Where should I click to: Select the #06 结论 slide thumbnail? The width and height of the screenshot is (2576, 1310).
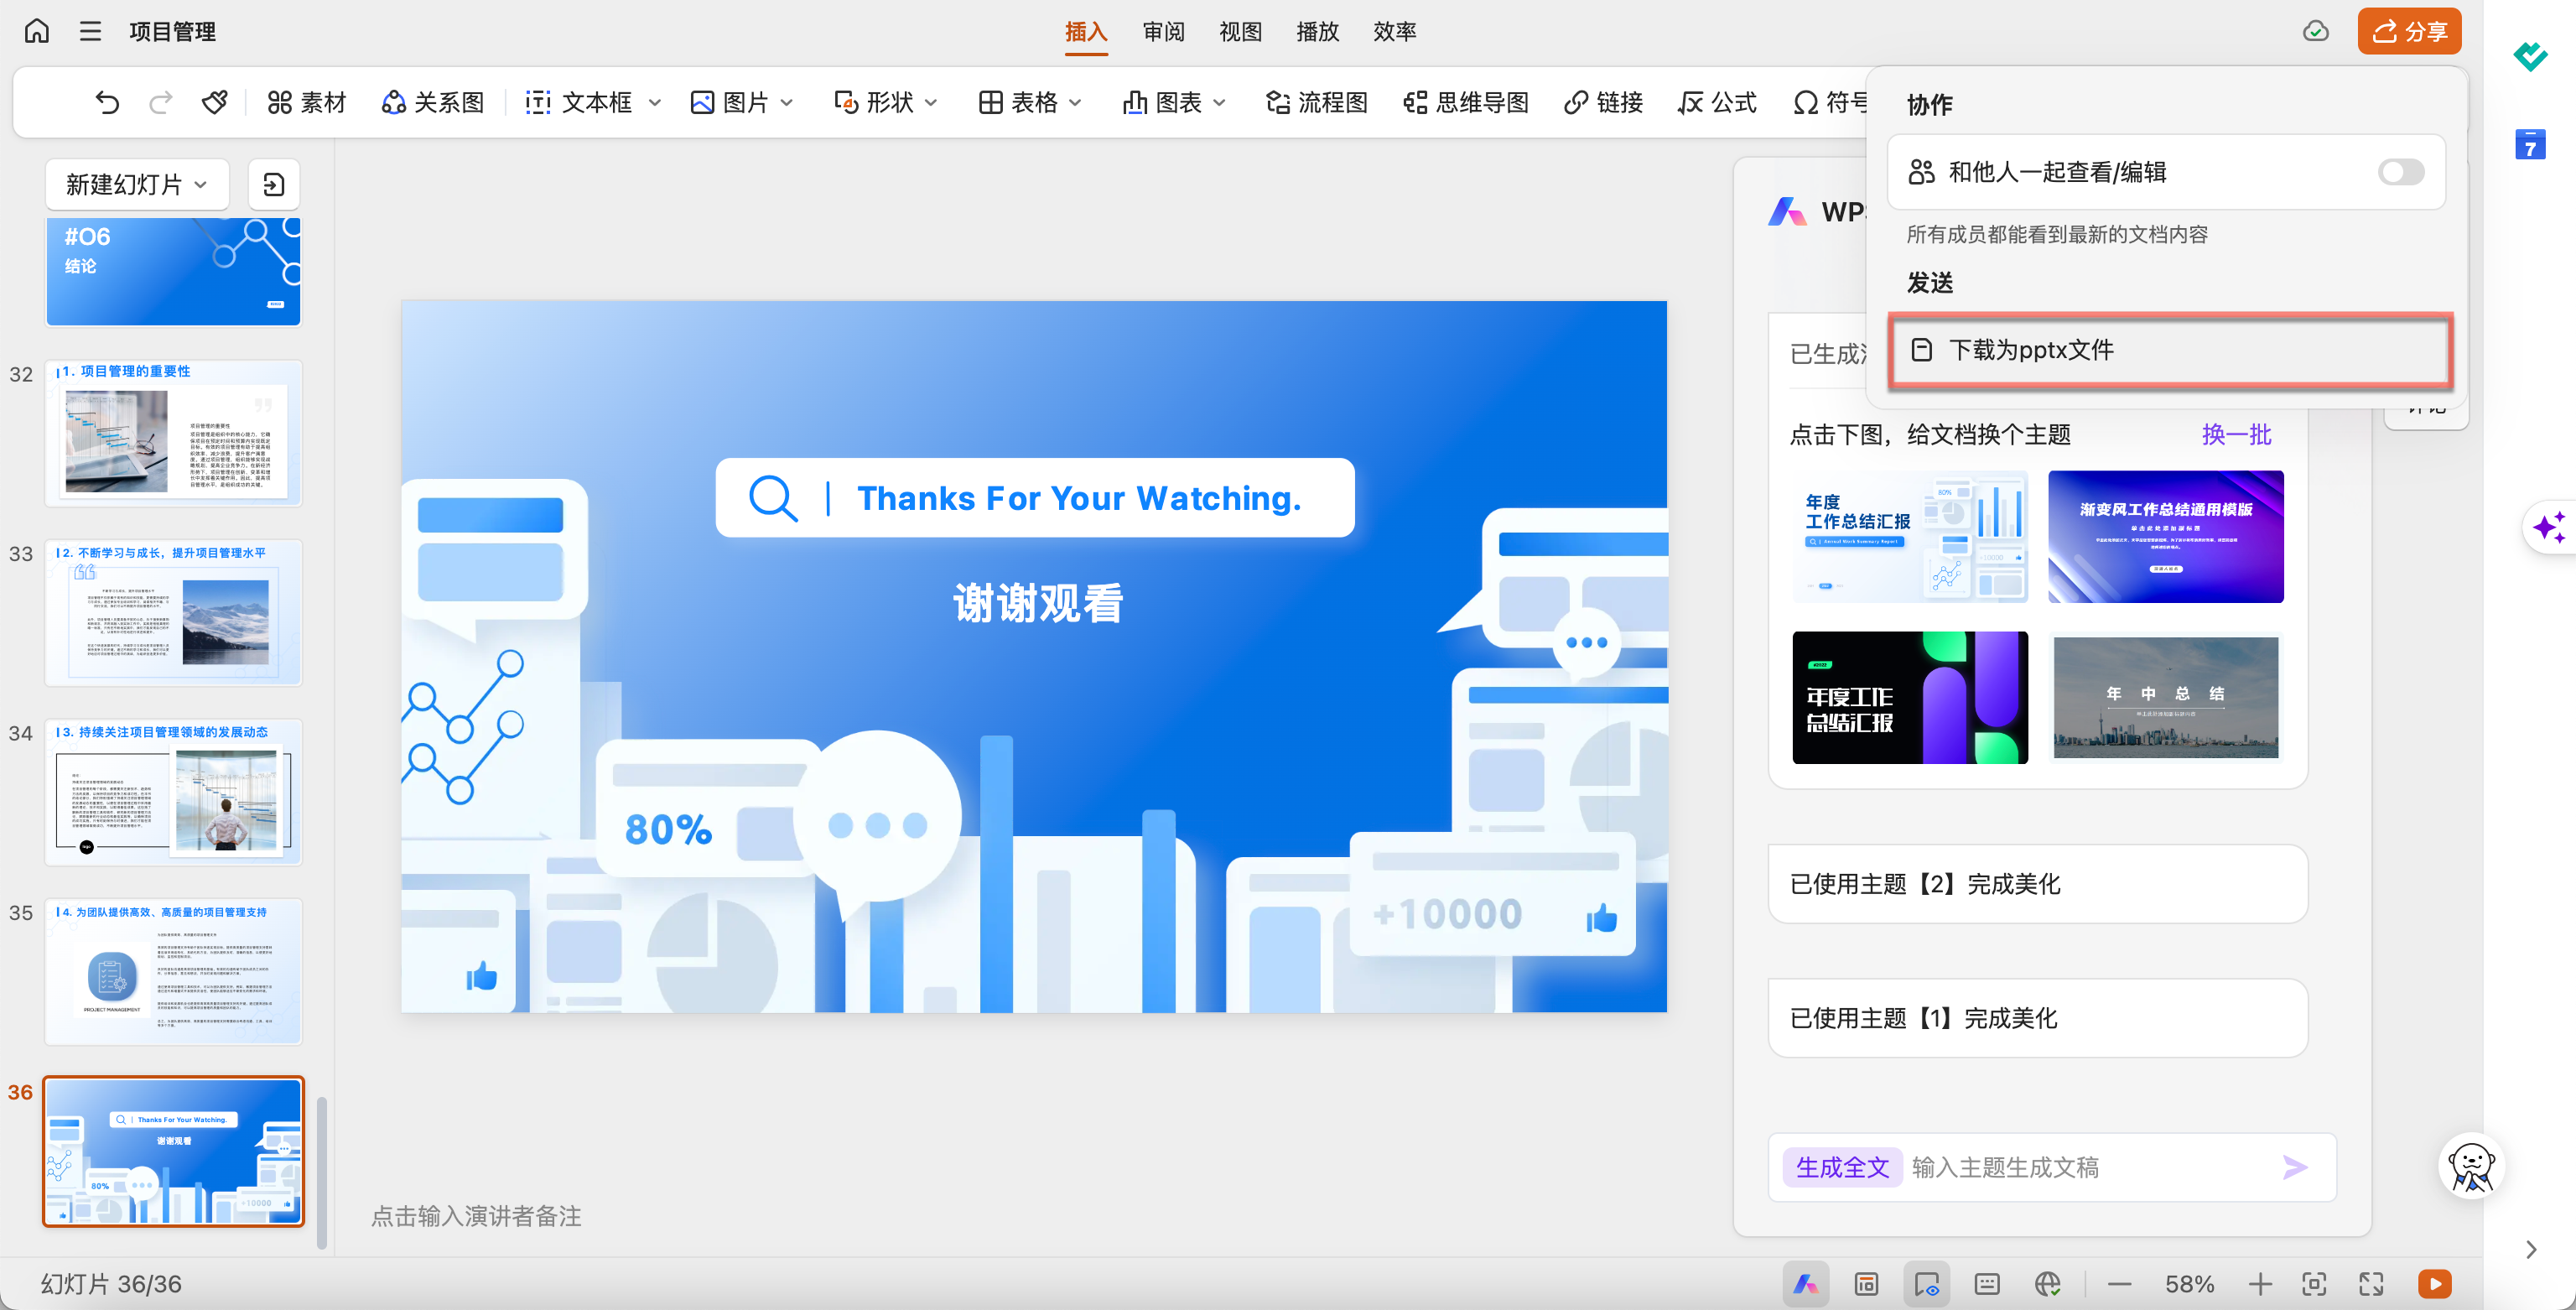pos(173,271)
